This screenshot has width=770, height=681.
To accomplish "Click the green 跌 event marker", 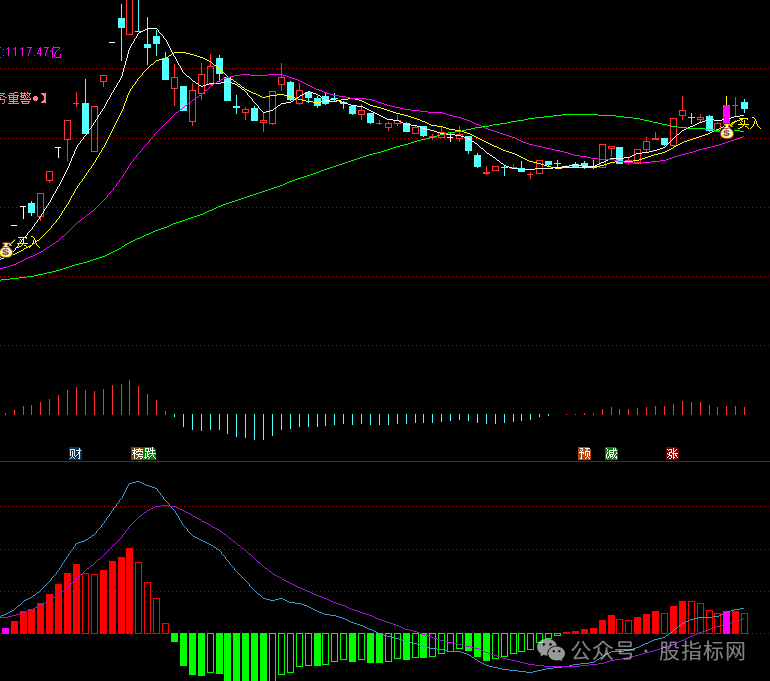I will pyautogui.click(x=150, y=453).
